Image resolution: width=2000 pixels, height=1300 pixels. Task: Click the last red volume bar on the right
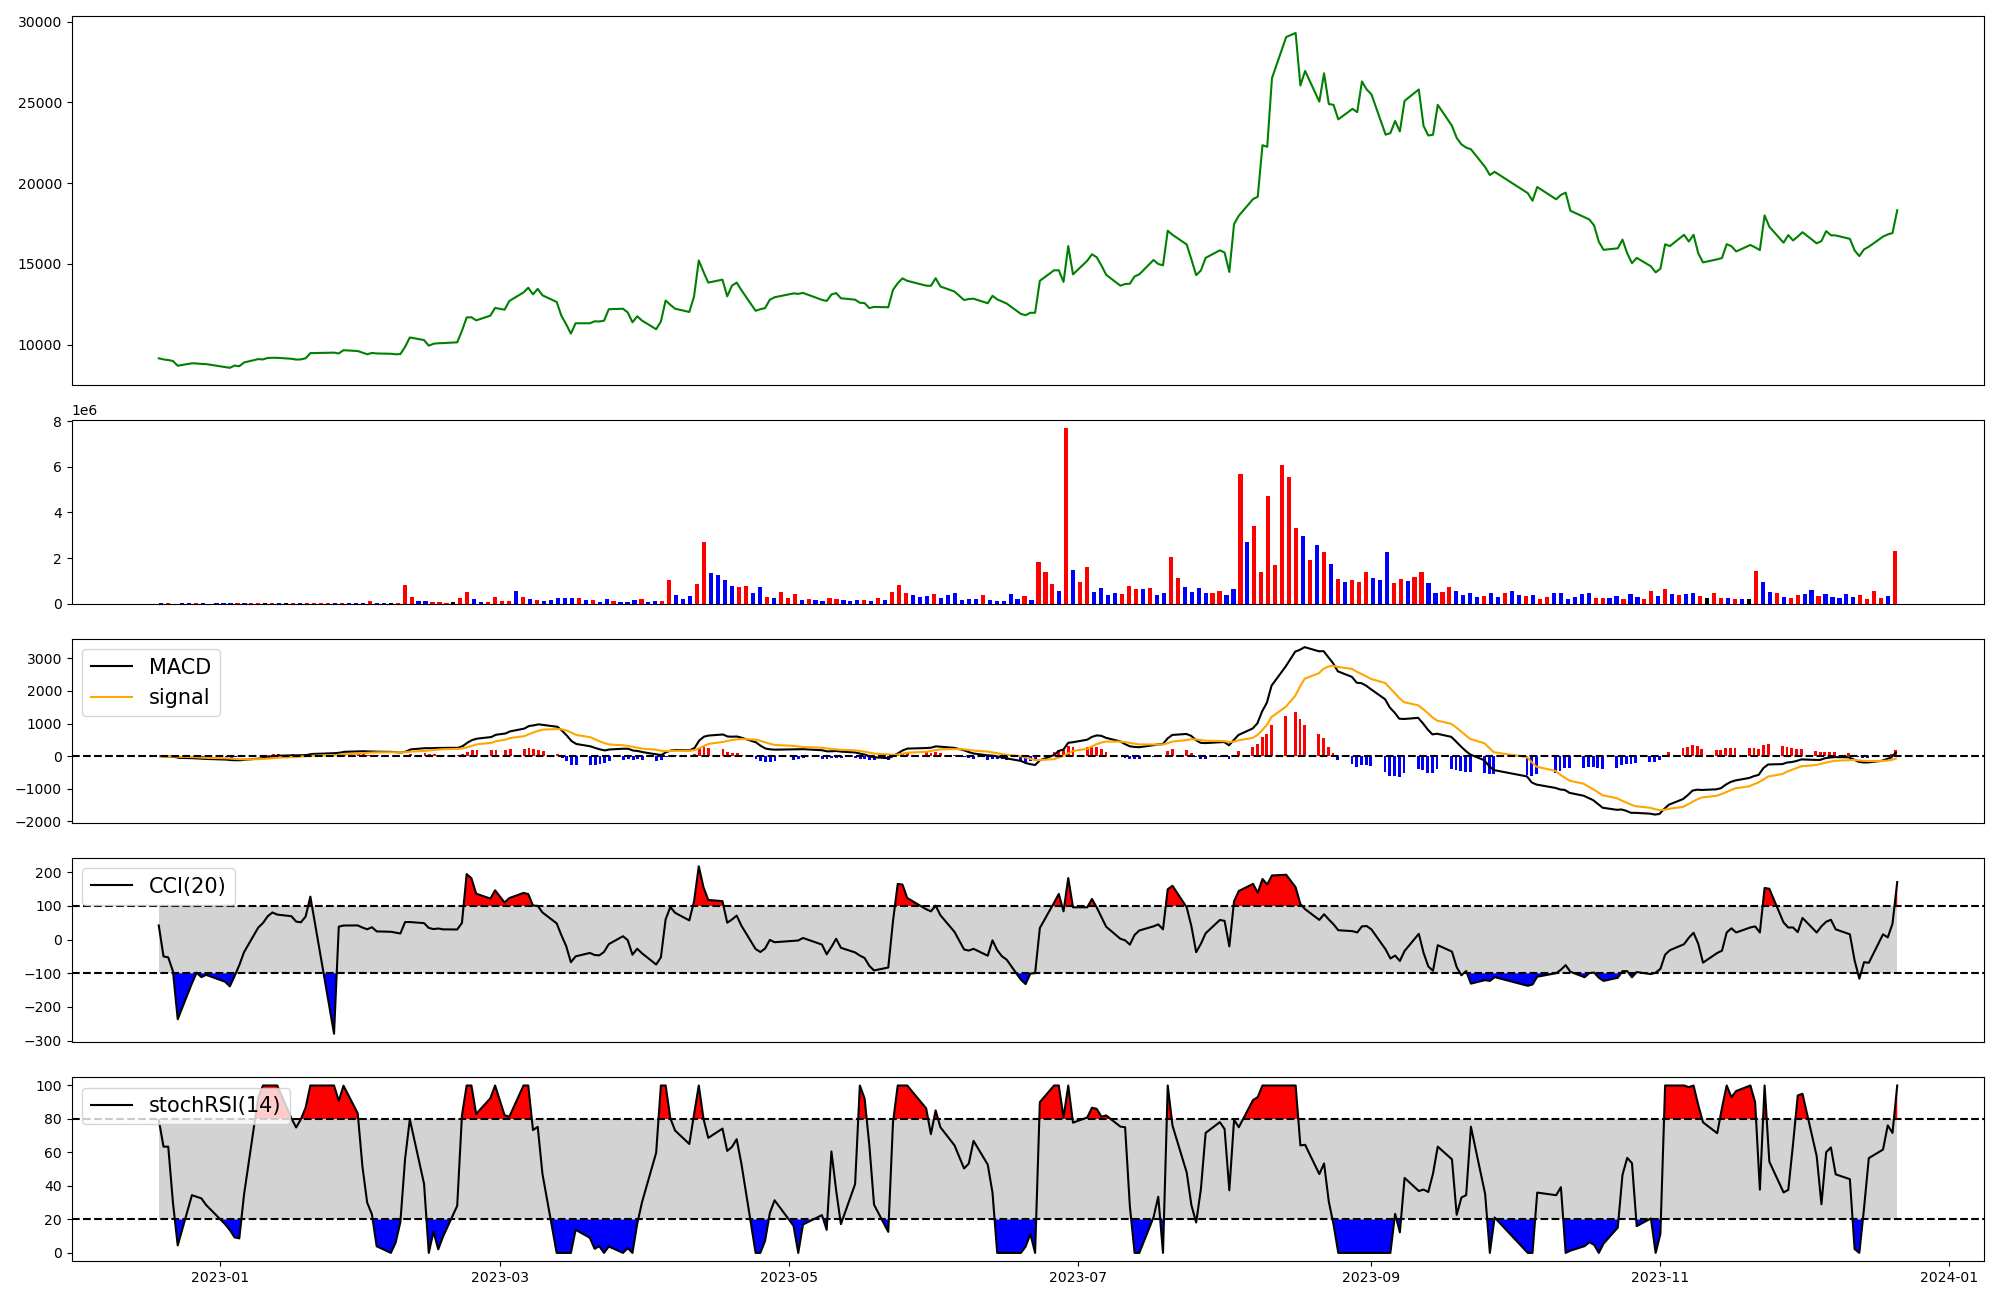(1894, 577)
